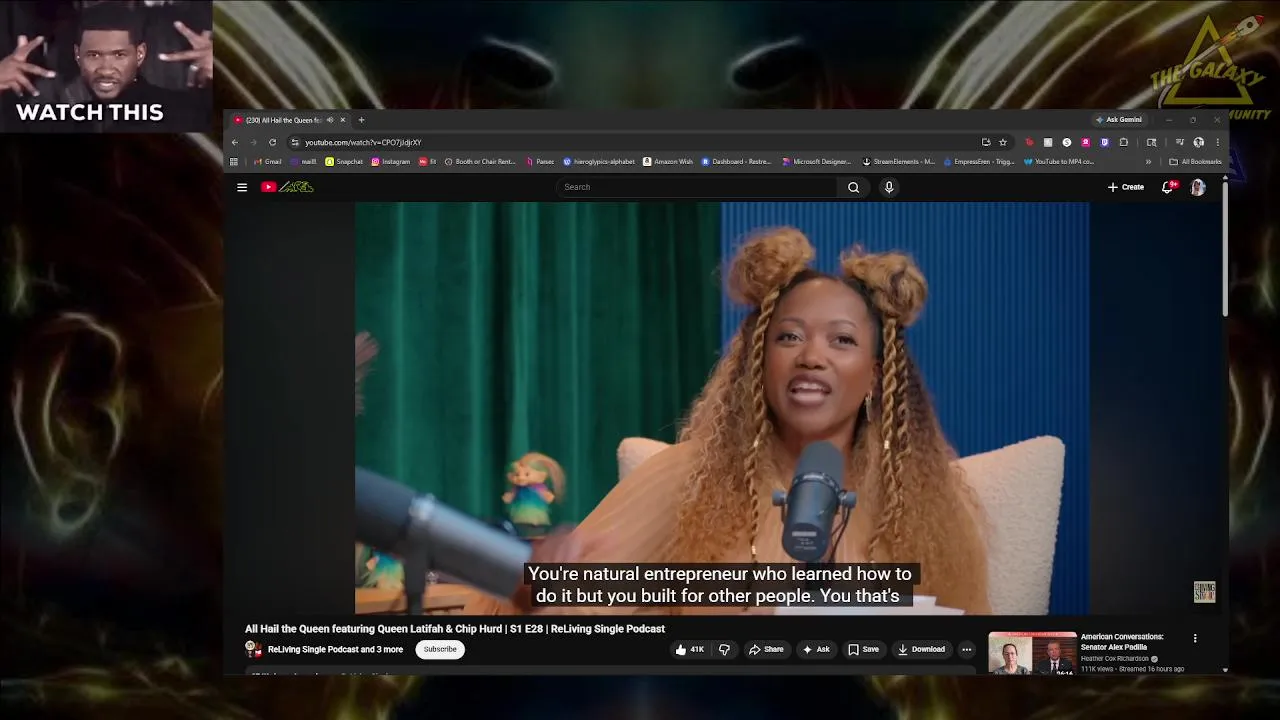Reload the YouTube page
This screenshot has width=1280, height=720.
pyautogui.click(x=272, y=142)
